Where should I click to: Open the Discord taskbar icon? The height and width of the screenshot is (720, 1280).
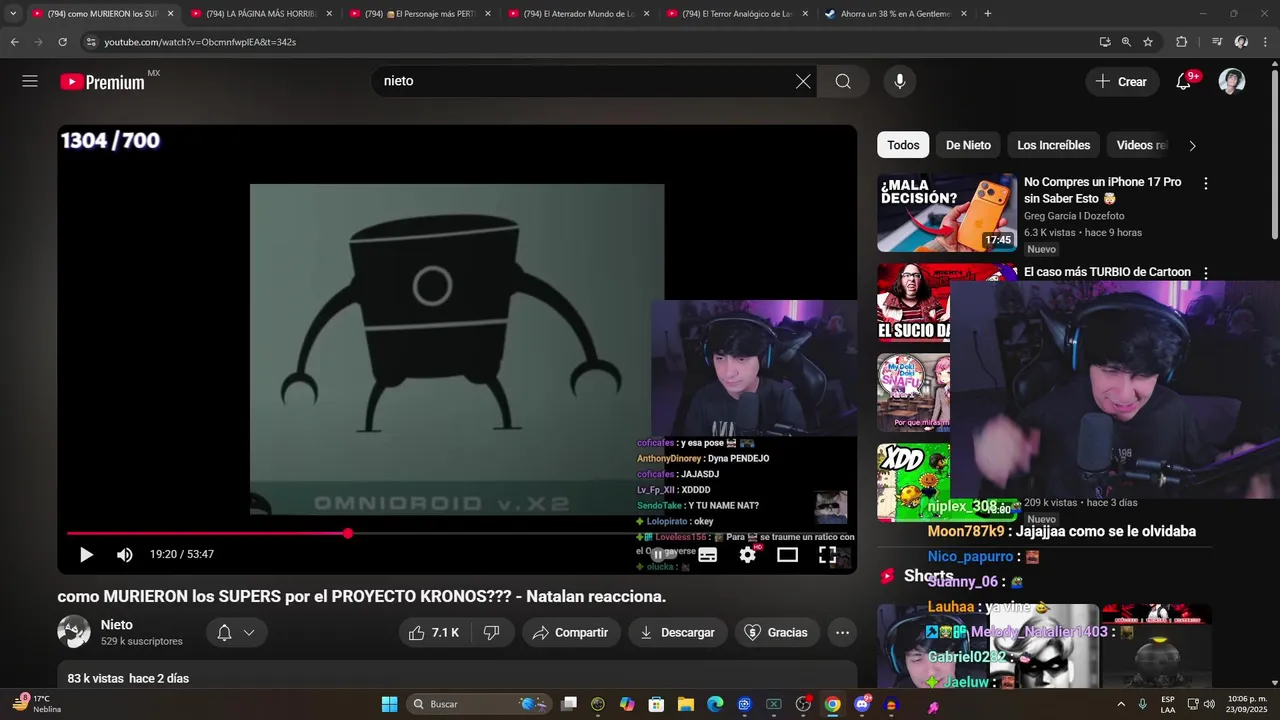862,704
